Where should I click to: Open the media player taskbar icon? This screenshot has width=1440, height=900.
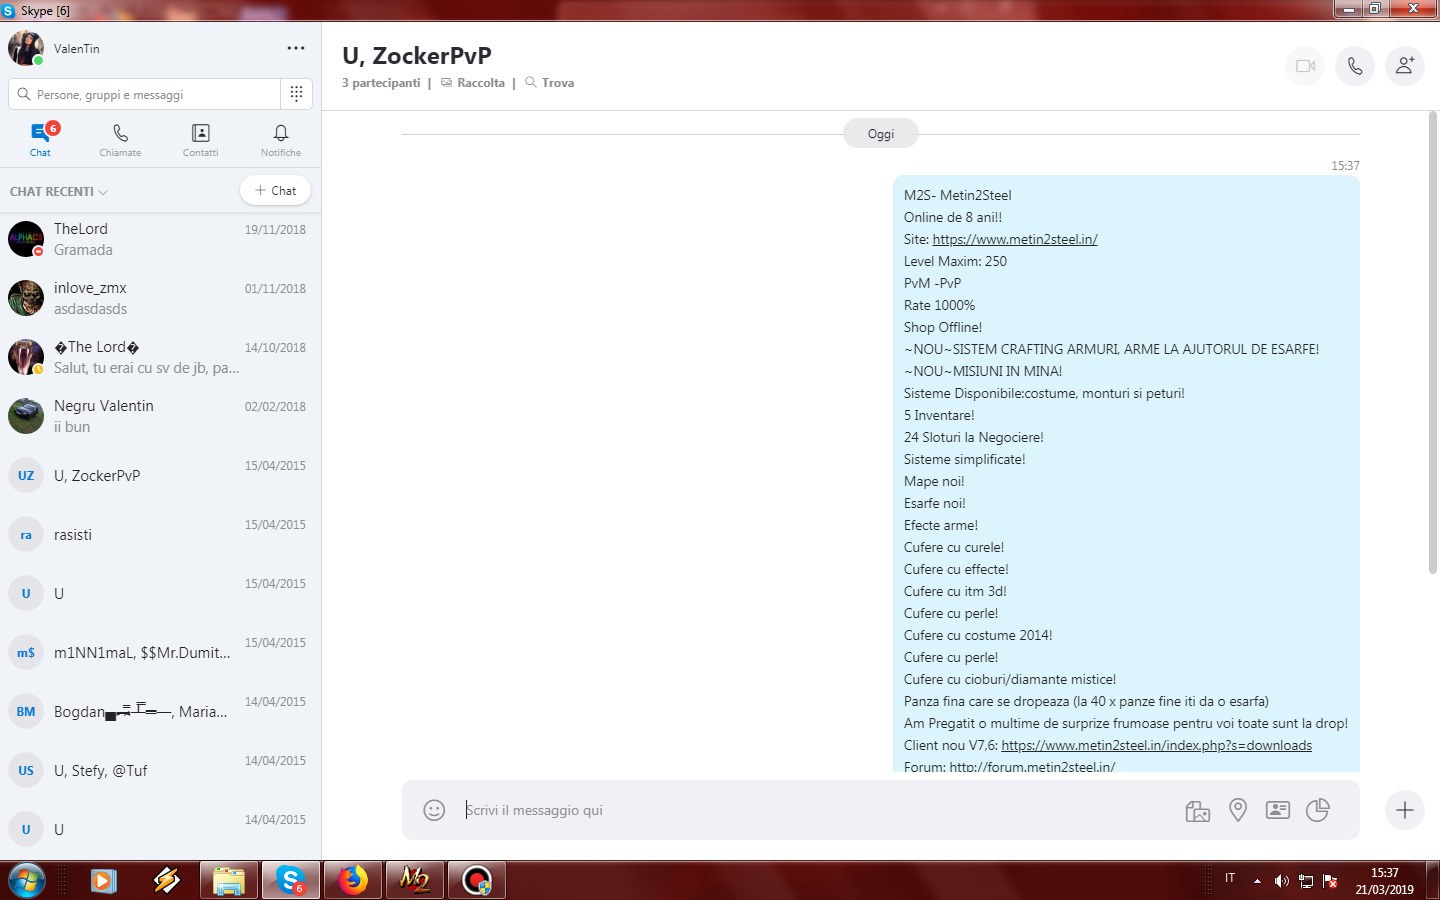(103, 881)
